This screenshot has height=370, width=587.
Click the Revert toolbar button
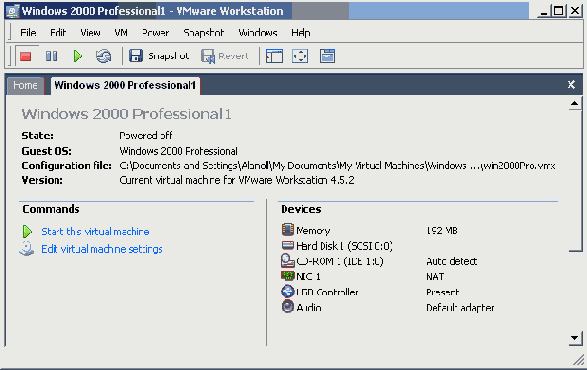coord(225,56)
